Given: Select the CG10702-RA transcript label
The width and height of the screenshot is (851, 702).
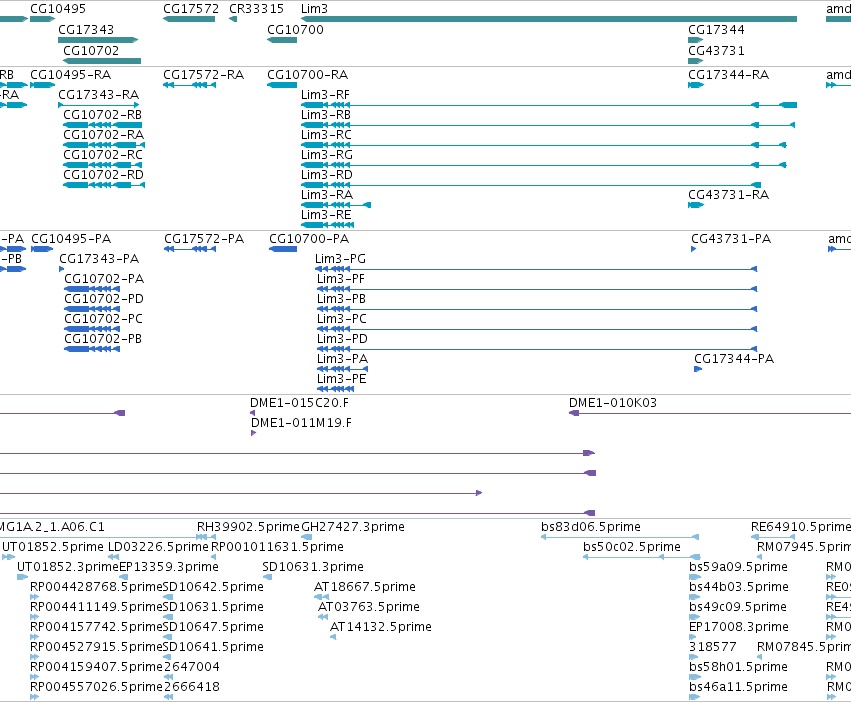Looking at the screenshot, I should (x=104, y=135).
